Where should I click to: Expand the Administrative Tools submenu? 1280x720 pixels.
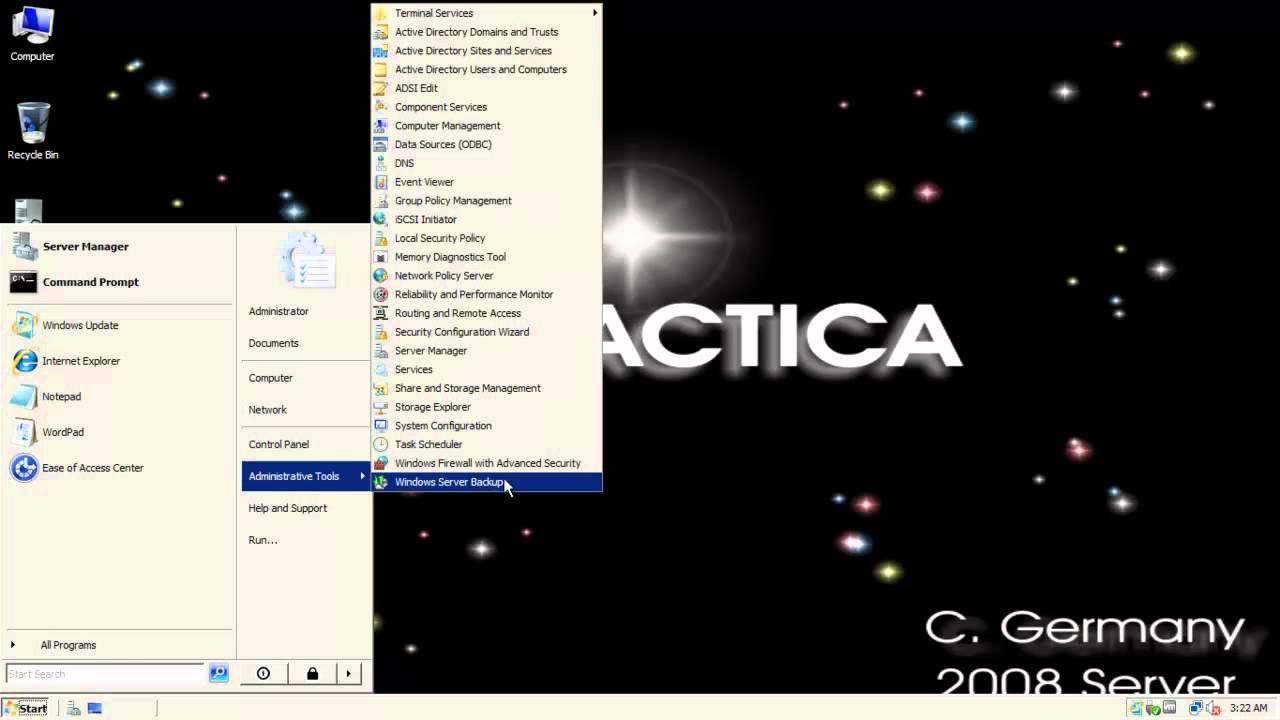(x=306, y=476)
